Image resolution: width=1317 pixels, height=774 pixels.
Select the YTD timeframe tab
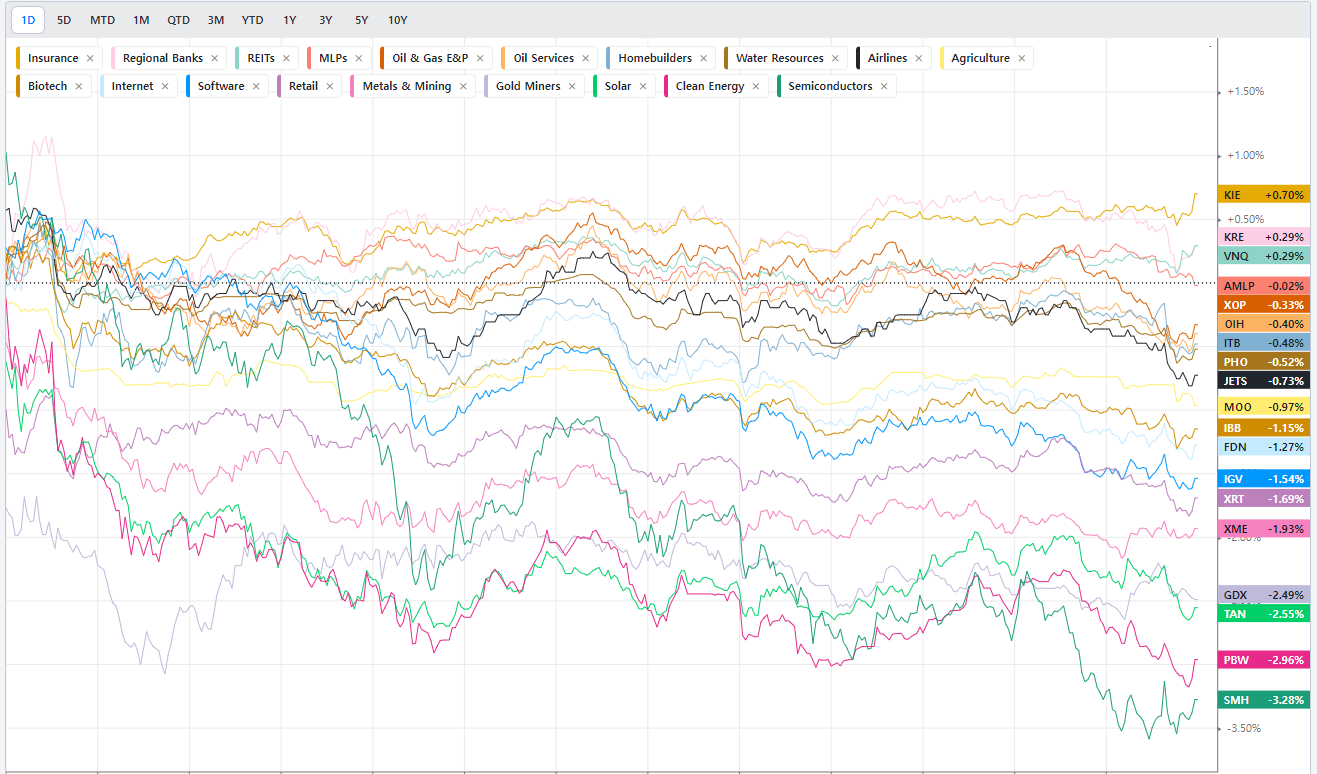(x=252, y=20)
